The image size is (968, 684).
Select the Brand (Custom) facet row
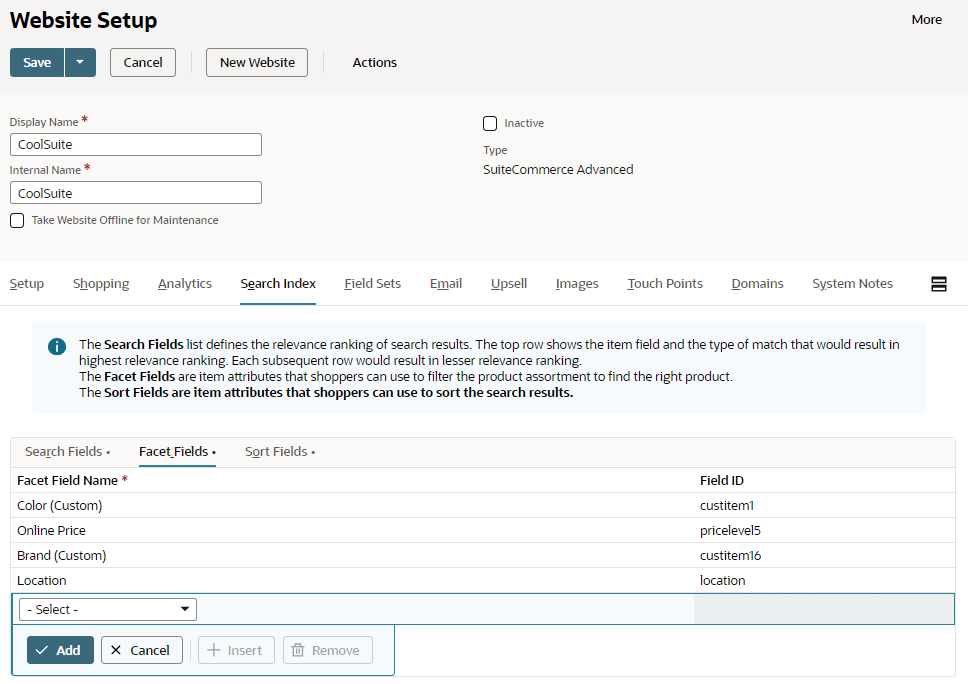(x=483, y=556)
